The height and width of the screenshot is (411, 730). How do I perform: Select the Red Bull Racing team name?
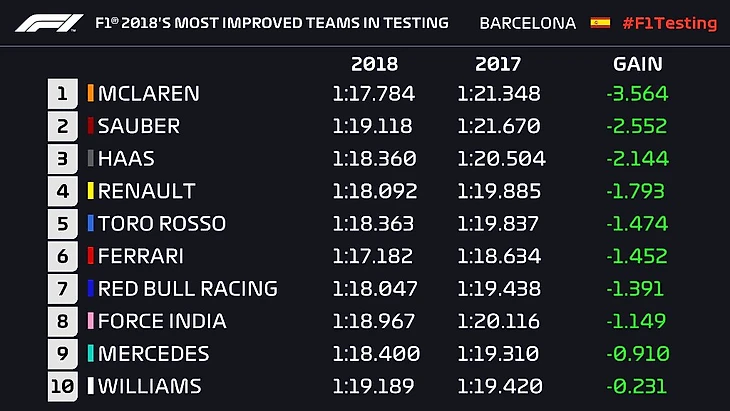tap(187, 288)
